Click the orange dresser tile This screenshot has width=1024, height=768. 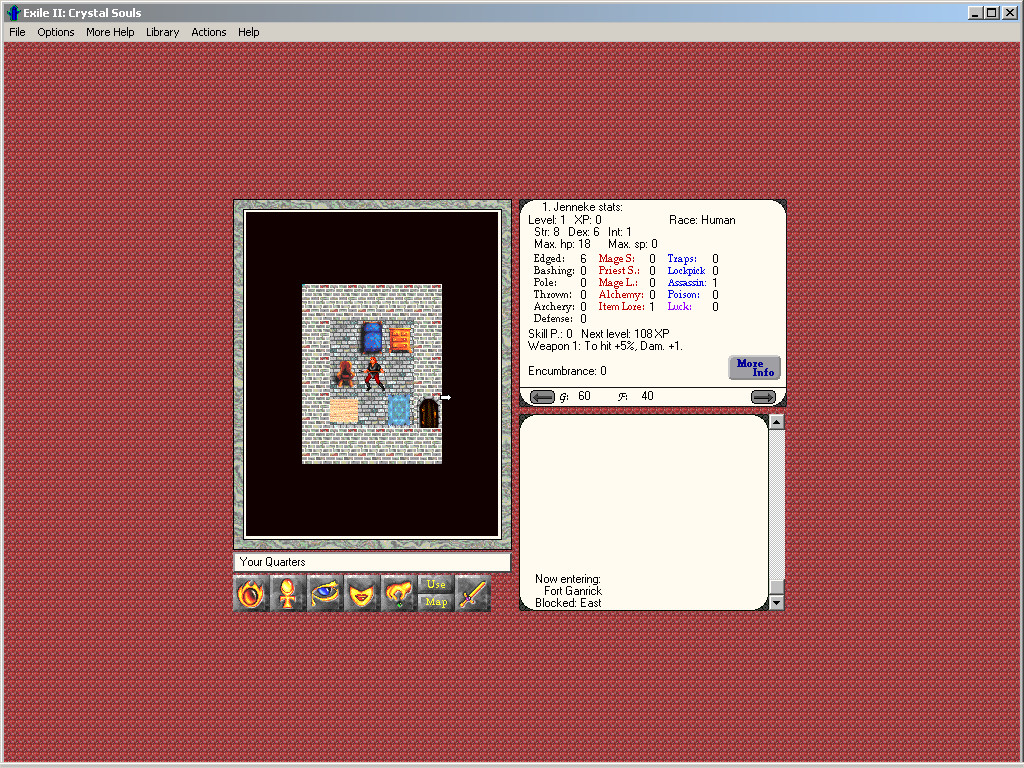pos(400,340)
